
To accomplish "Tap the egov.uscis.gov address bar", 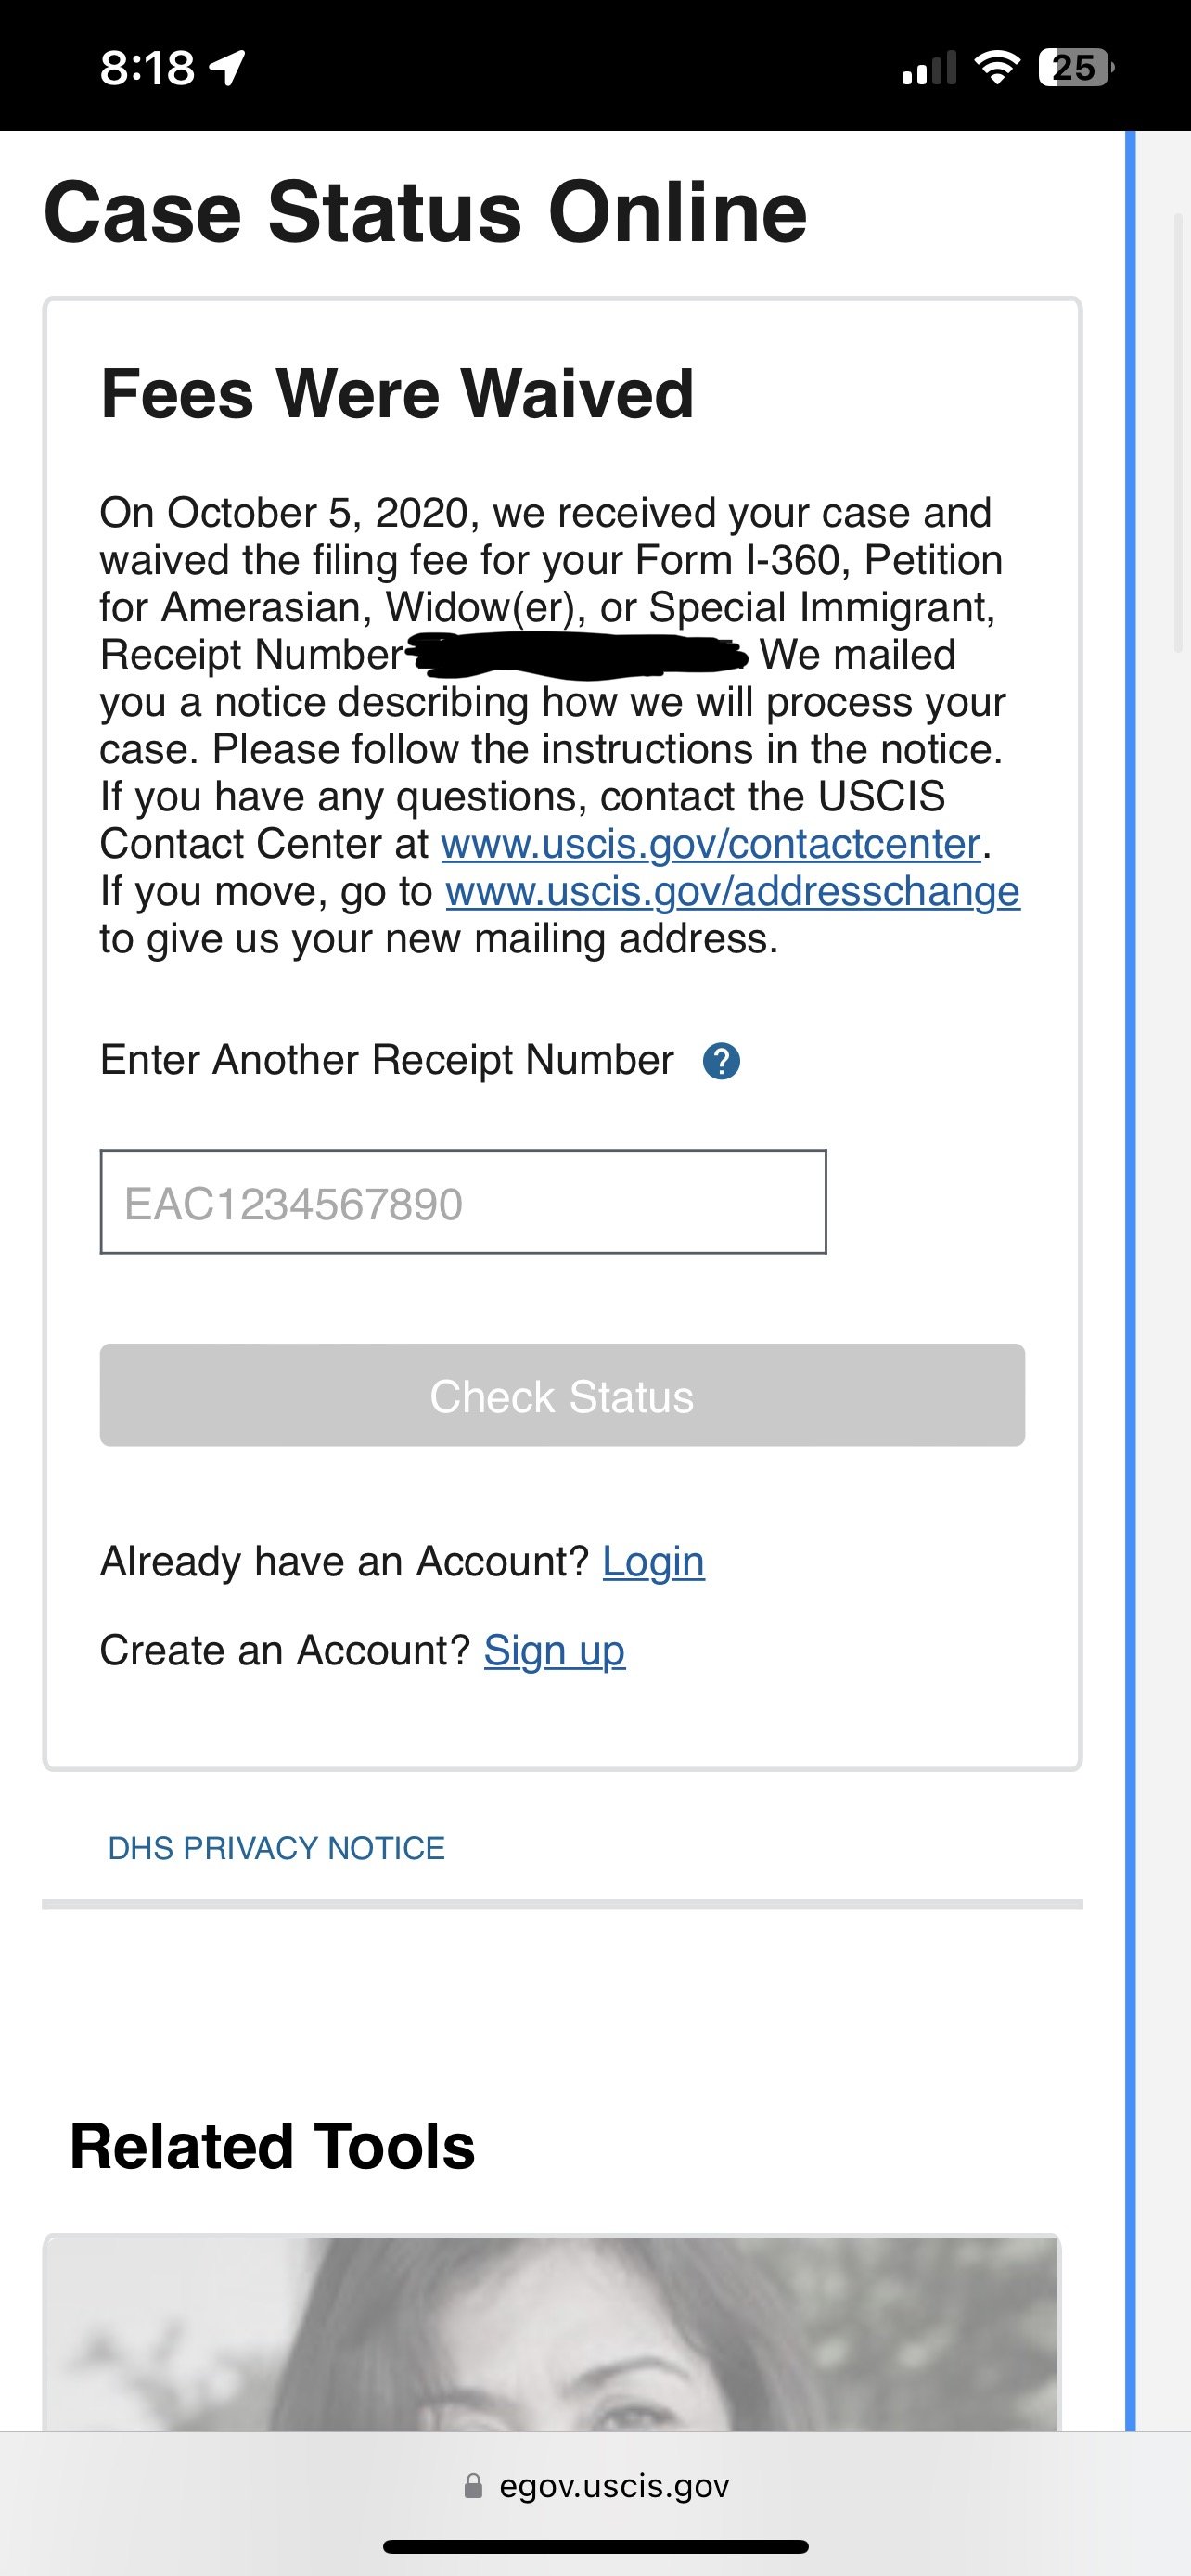I will [613, 2486].
